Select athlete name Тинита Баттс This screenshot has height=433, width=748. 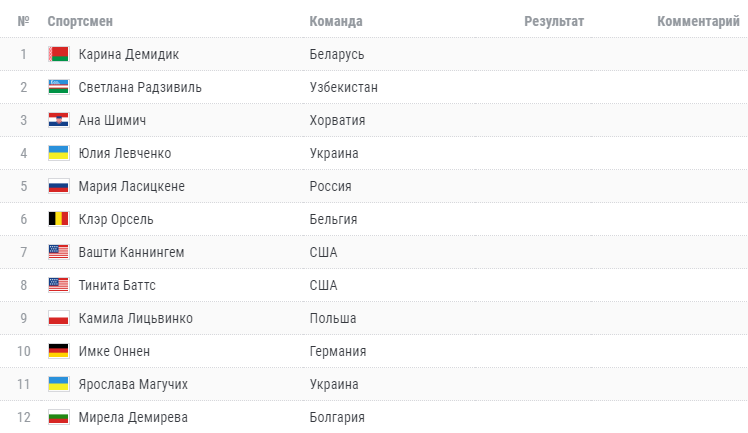click(x=117, y=285)
